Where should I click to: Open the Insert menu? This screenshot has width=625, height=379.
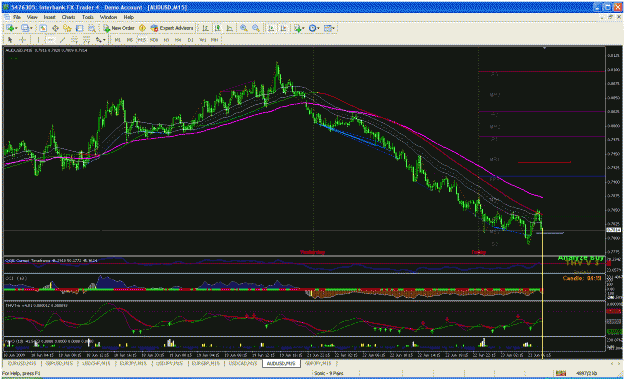(49, 17)
